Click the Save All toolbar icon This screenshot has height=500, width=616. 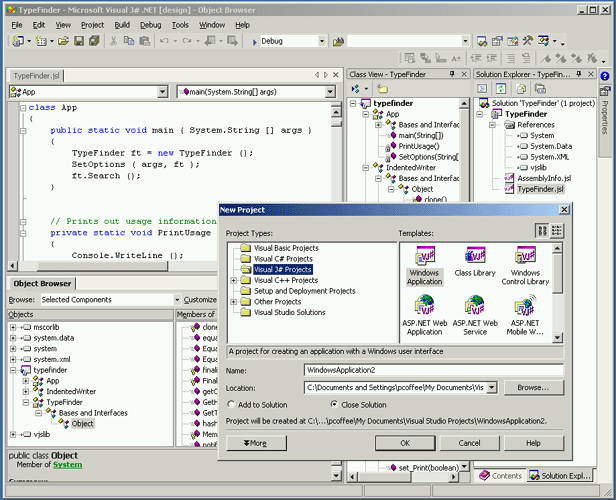pos(94,41)
